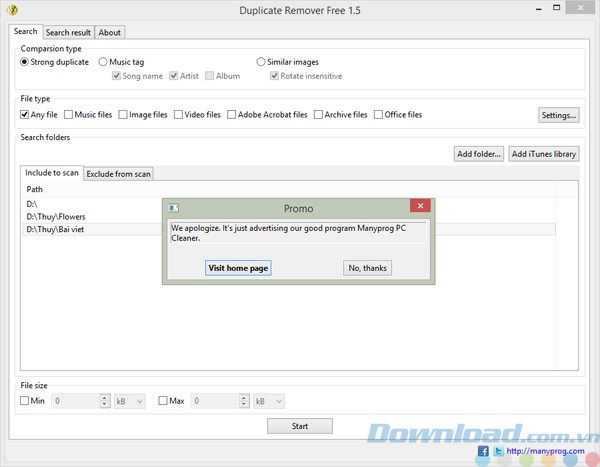Click the Add iTunes library button
This screenshot has width=600, height=467.
point(544,154)
